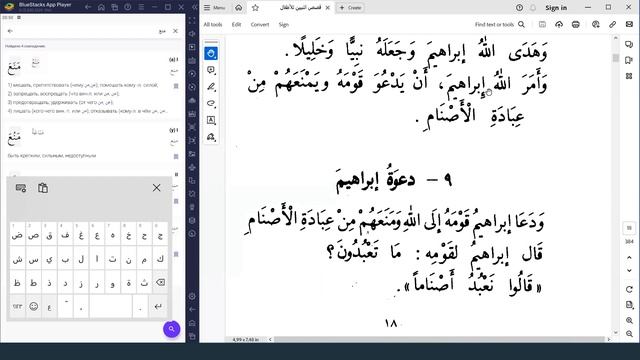Open the Convert menu item

tap(260, 24)
